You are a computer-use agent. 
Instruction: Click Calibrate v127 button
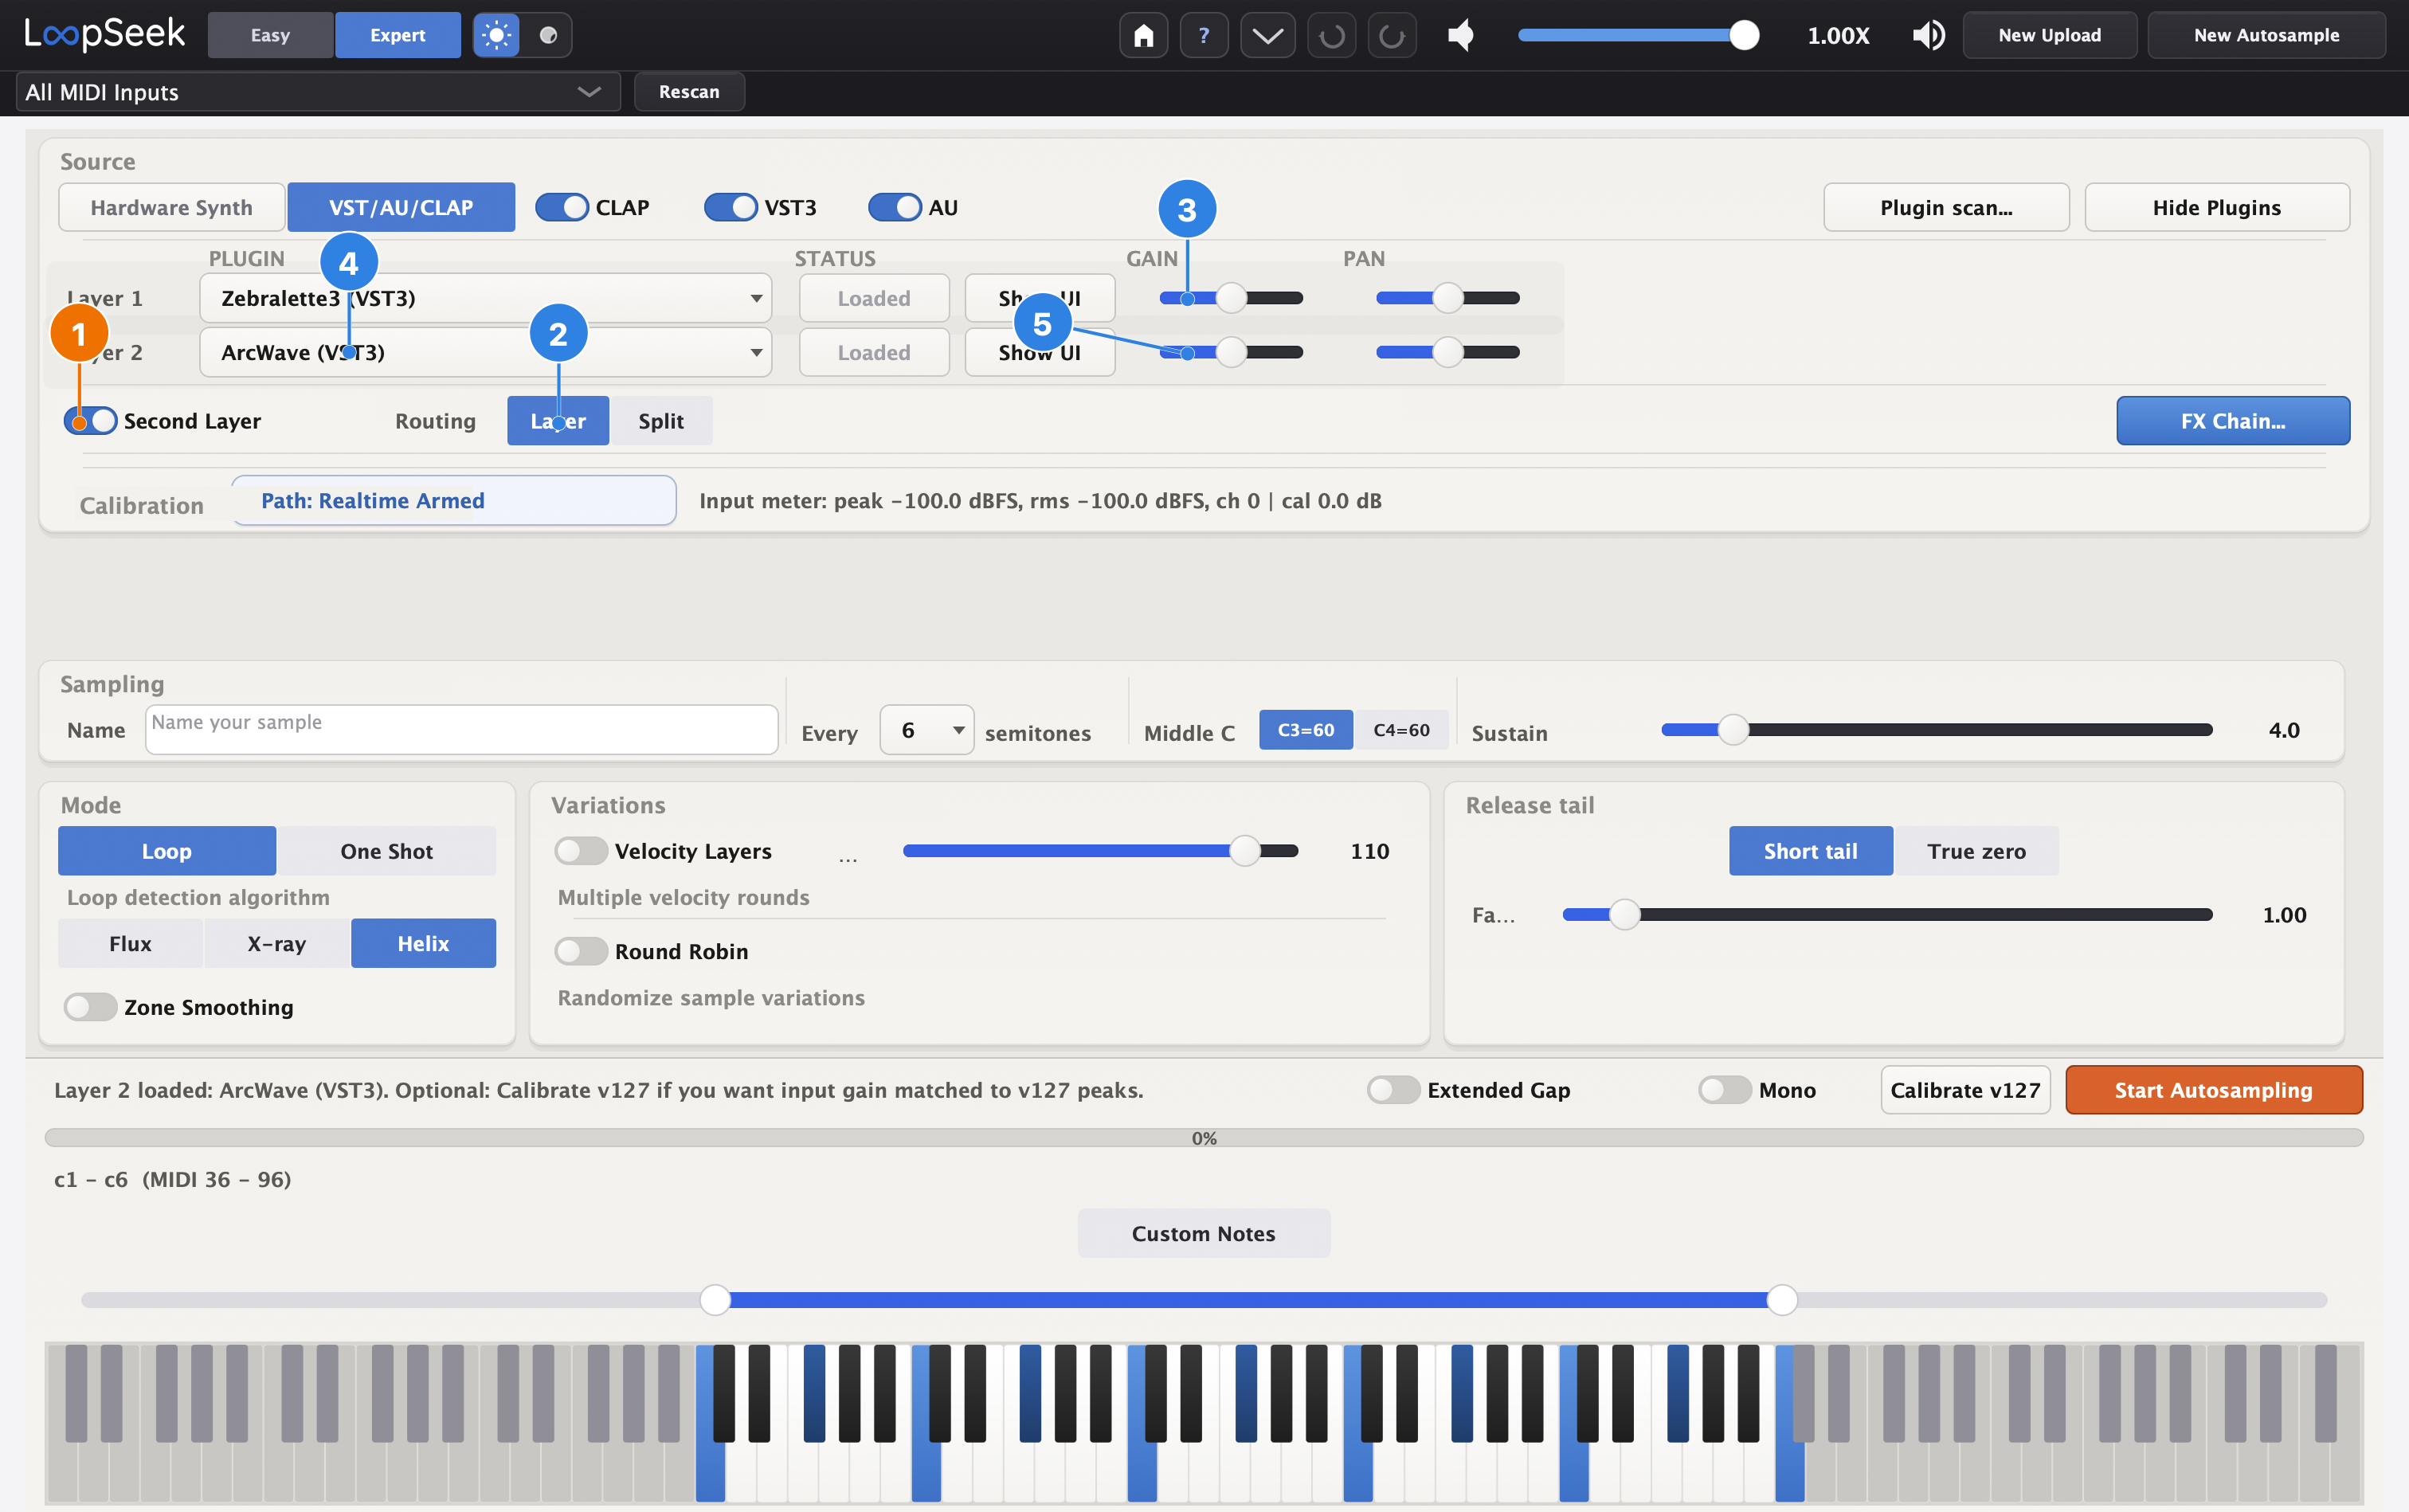(x=1965, y=1090)
